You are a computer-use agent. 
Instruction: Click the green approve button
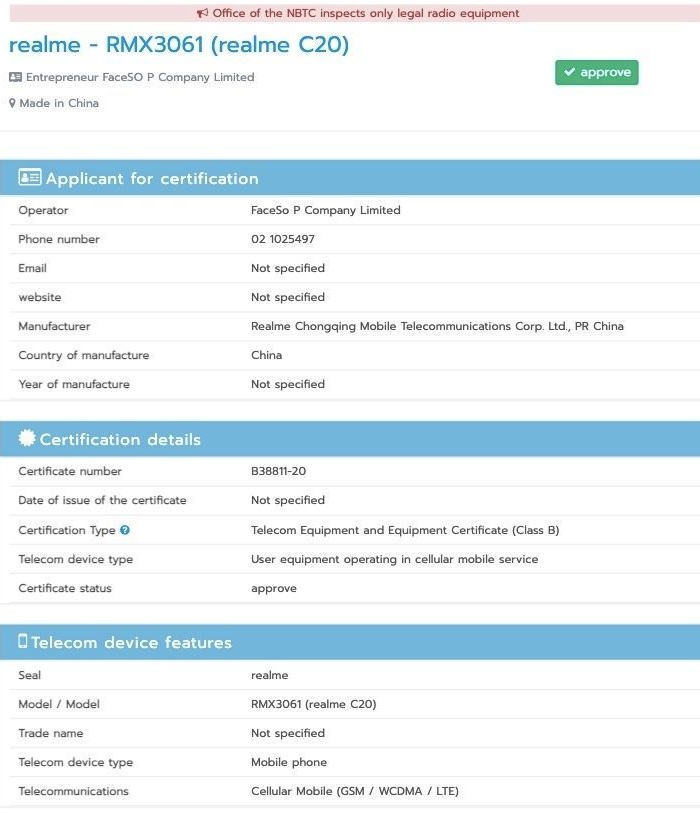[596, 72]
